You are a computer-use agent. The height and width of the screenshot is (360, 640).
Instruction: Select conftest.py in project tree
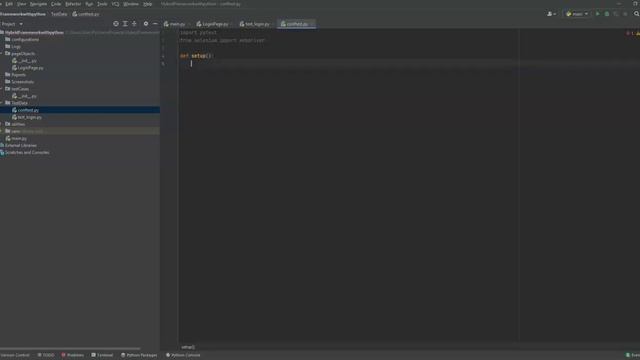coord(28,110)
